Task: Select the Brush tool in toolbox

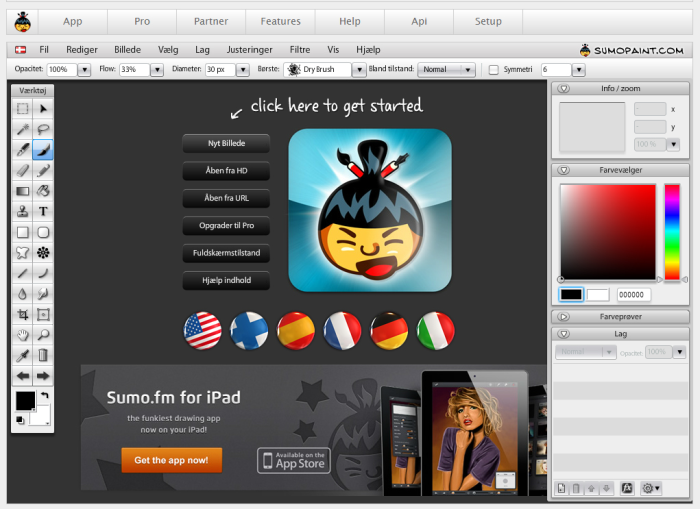Action: click(x=22, y=150)
